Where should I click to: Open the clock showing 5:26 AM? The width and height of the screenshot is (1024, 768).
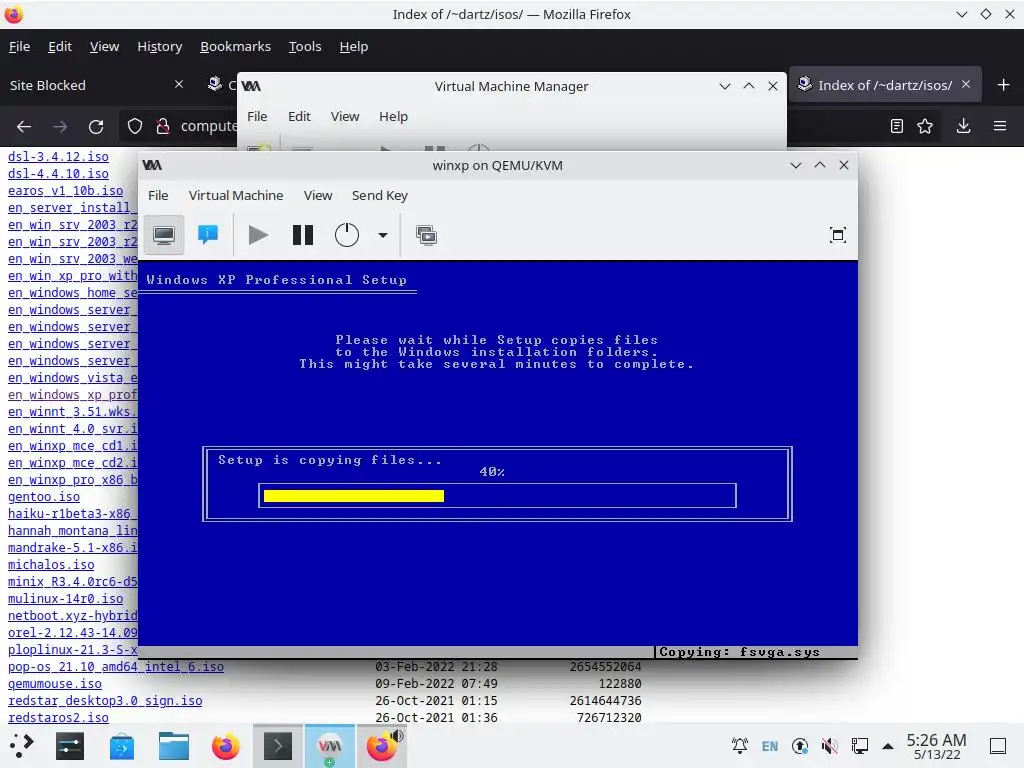936,746
